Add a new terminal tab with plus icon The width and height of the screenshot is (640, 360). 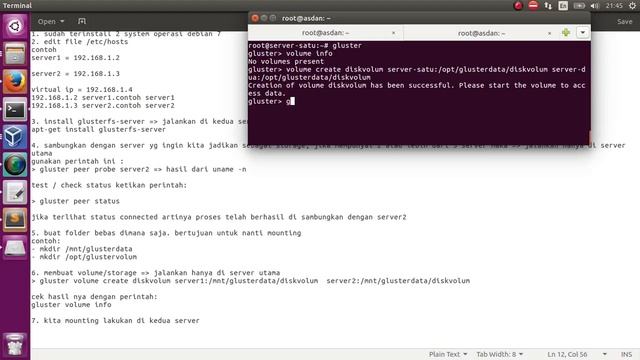tap(566, 33)
